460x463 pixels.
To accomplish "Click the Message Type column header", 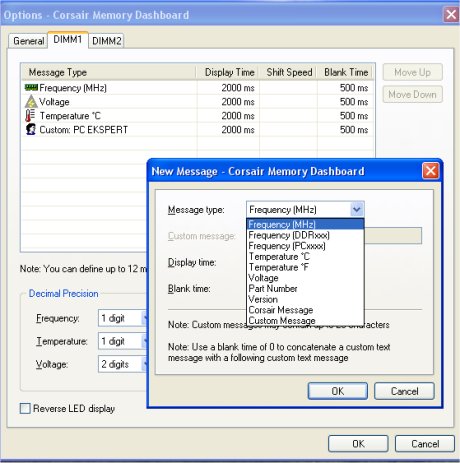I will click(109, 72).
